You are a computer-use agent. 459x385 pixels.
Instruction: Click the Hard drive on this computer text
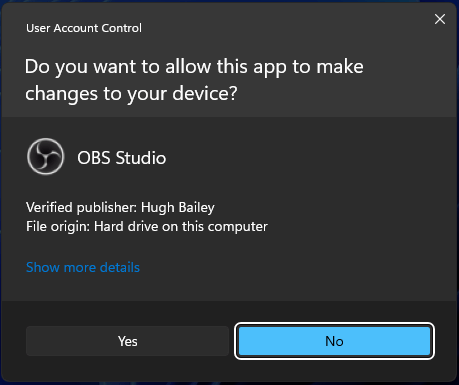pyautogui.click(x=181, y=227)
